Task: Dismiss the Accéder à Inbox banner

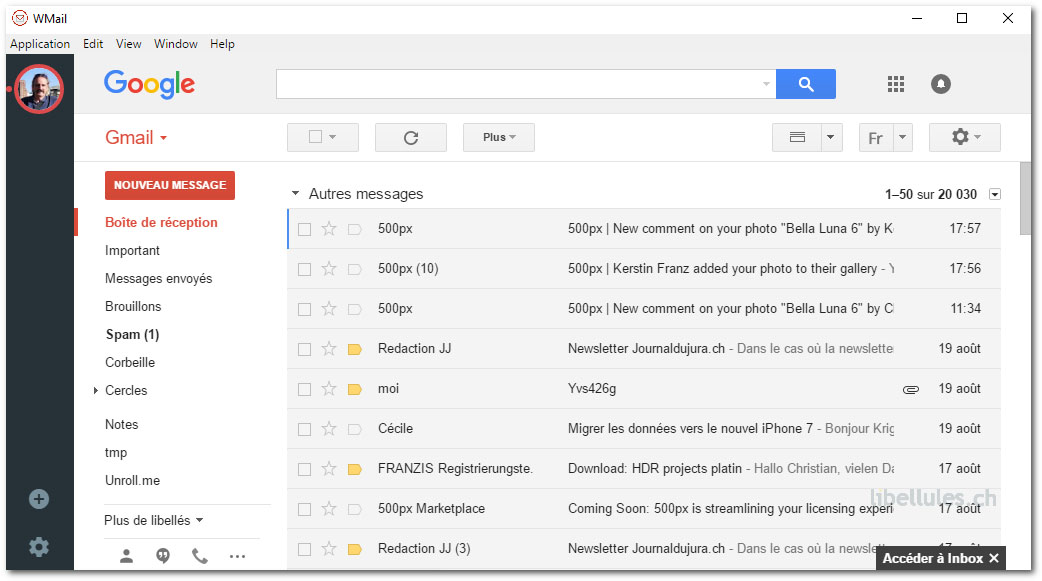Action: pos(993,558)
